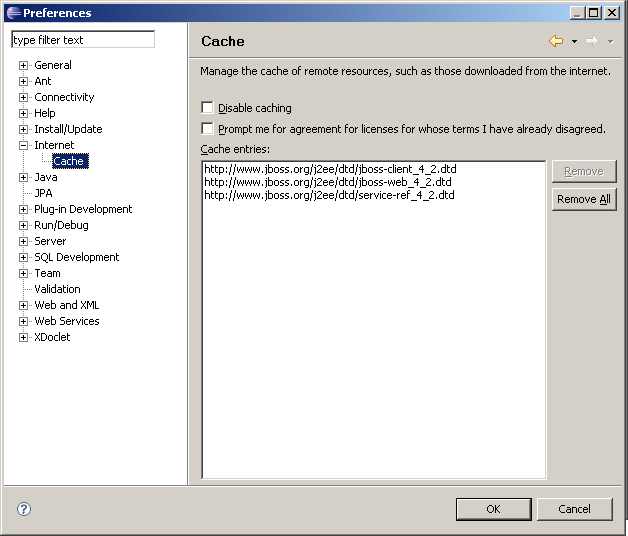Image resolution: width=628 pixels, height=536 pixels.
Task: Click the forward navigation arrow icon
Action: coord(592,41)
